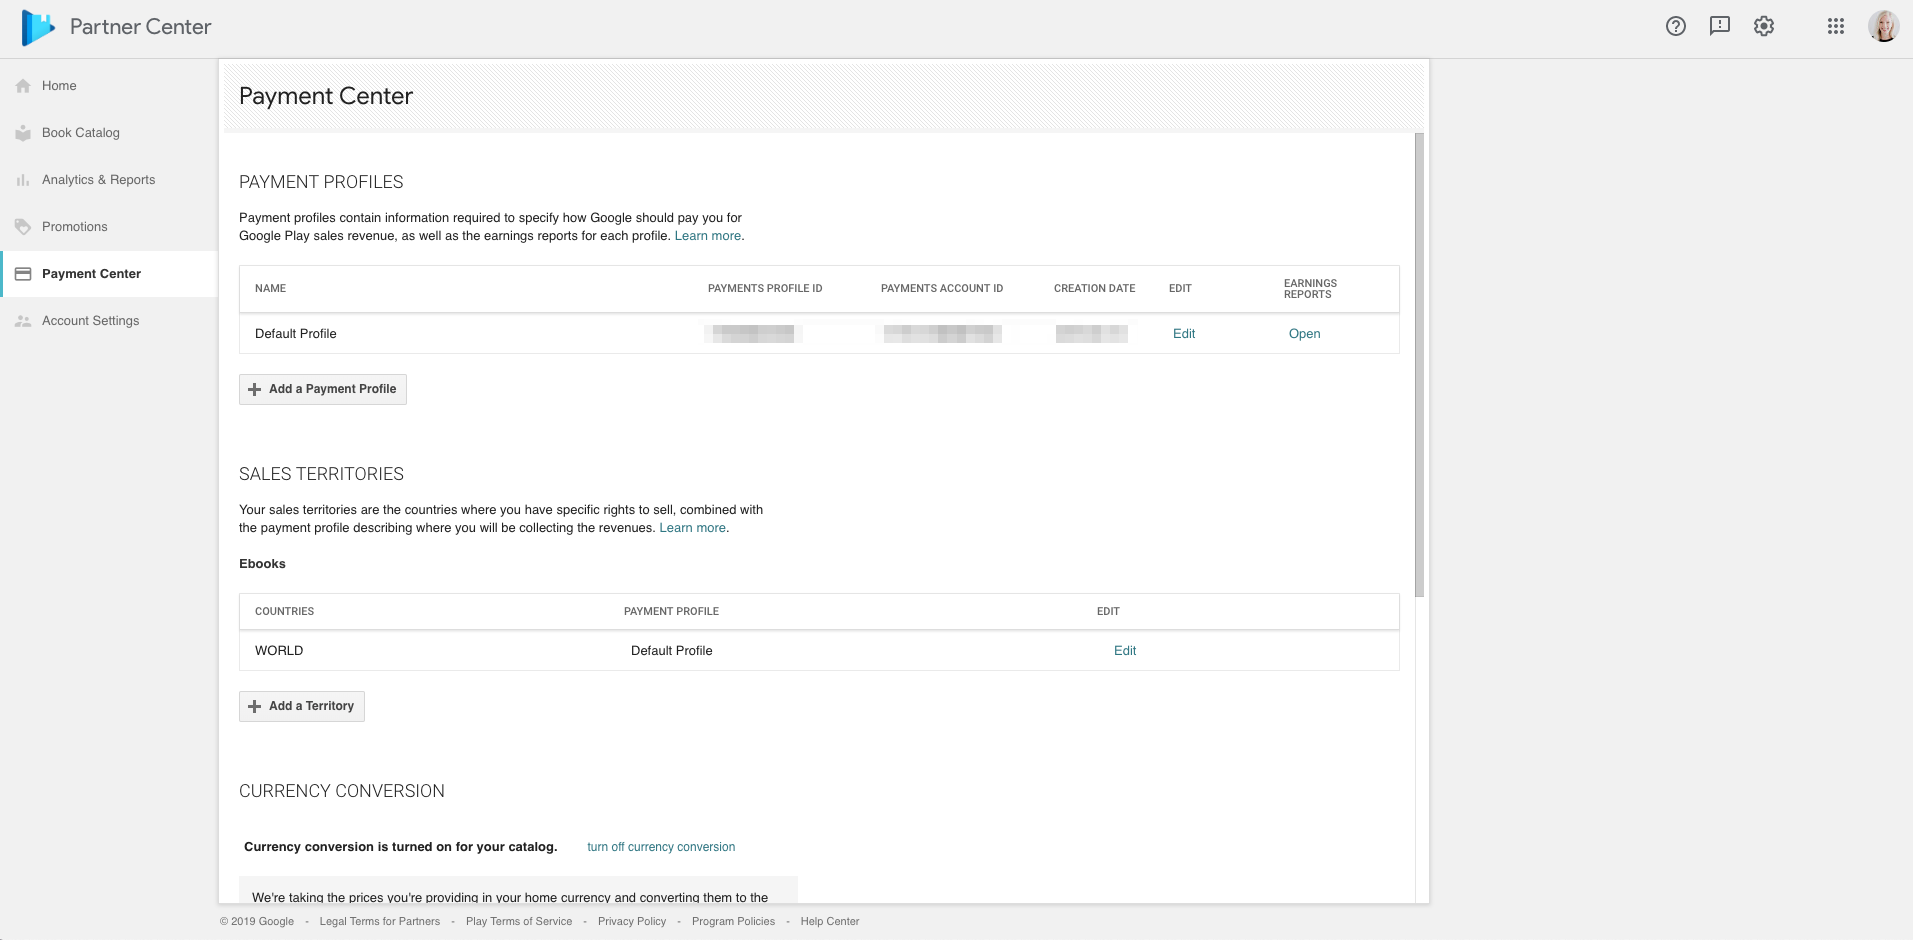Edit the Default Profile payment profile
Screen dimensions: 1913x940
click(x=1184, y=334)
